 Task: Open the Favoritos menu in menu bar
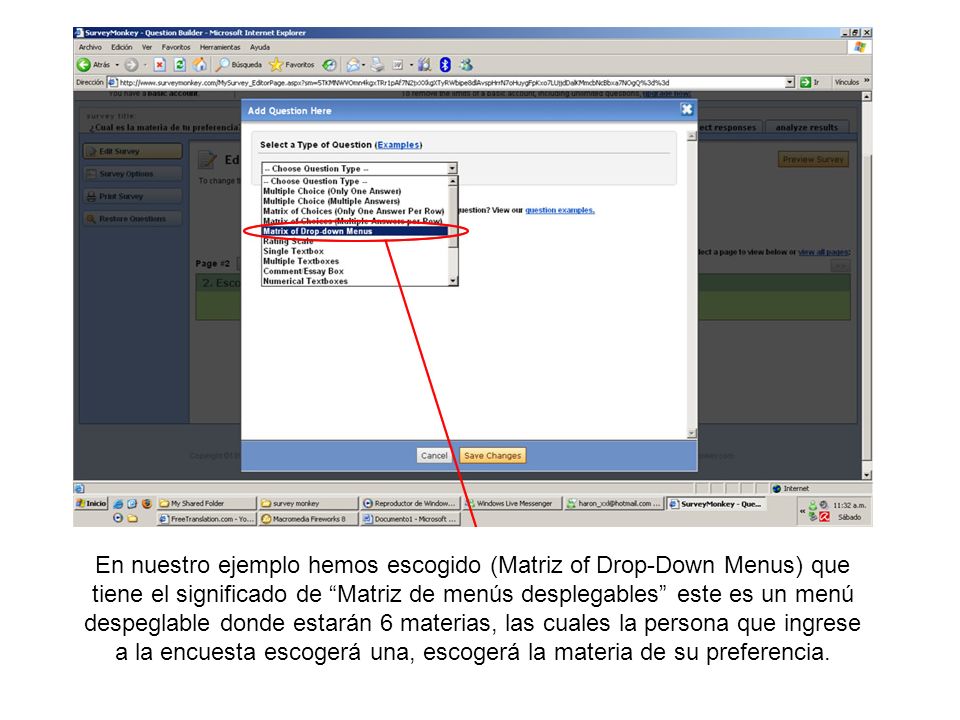(x=176, y=47)
